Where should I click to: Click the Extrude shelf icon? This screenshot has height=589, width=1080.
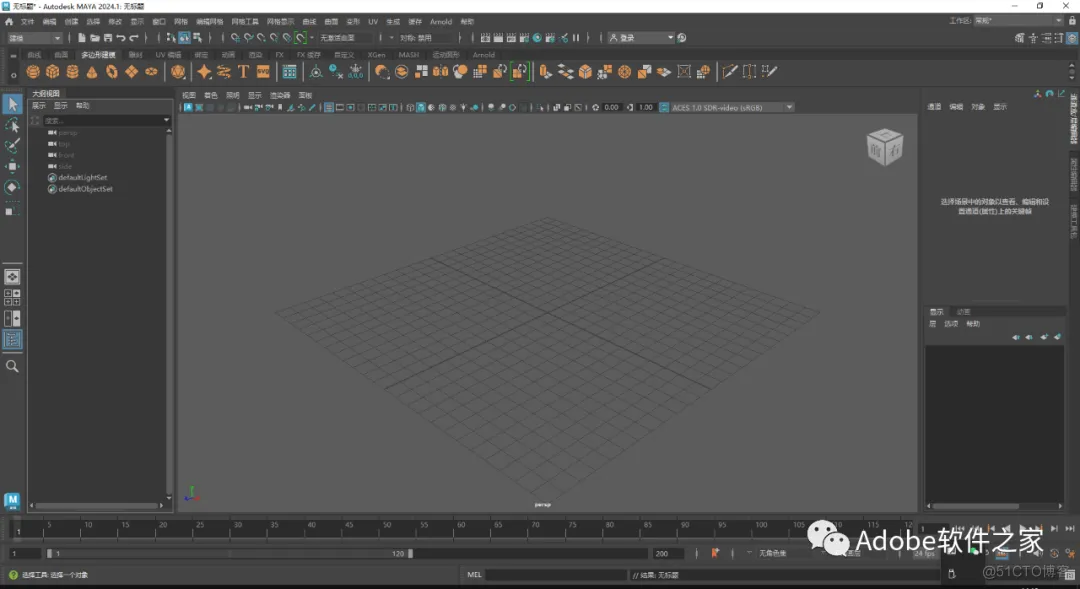click(545, 72)
